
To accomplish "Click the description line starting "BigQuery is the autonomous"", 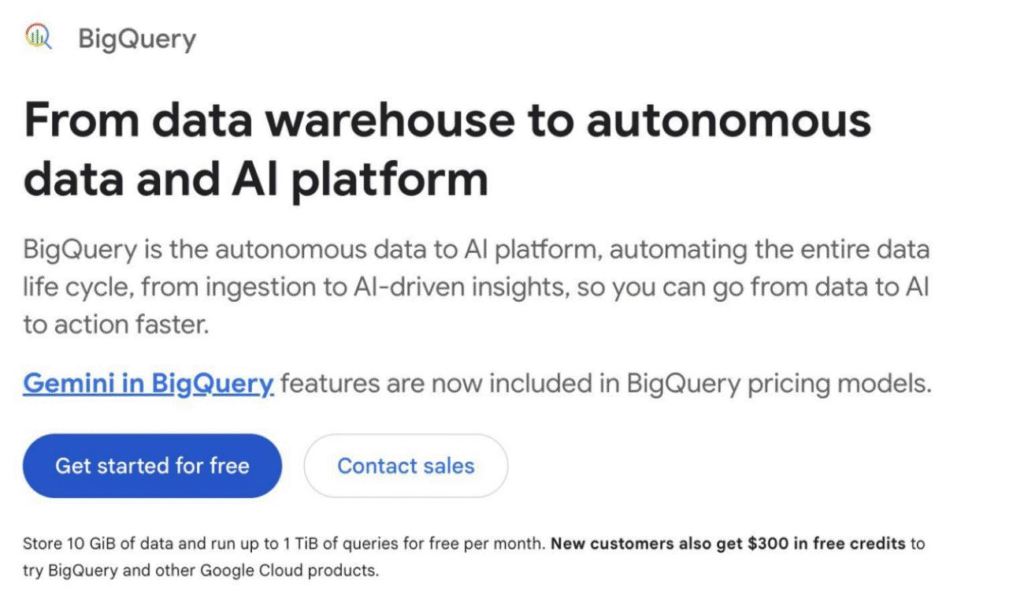I will pos(476,249).
